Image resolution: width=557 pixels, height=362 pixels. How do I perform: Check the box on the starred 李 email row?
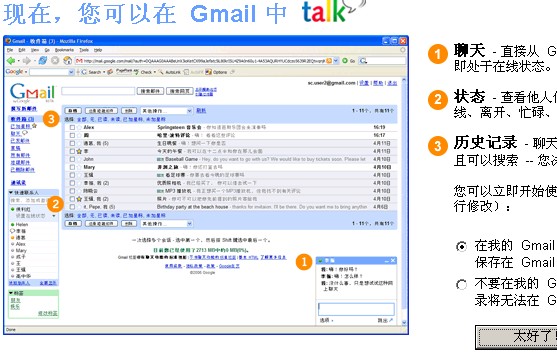coord(72,151)
